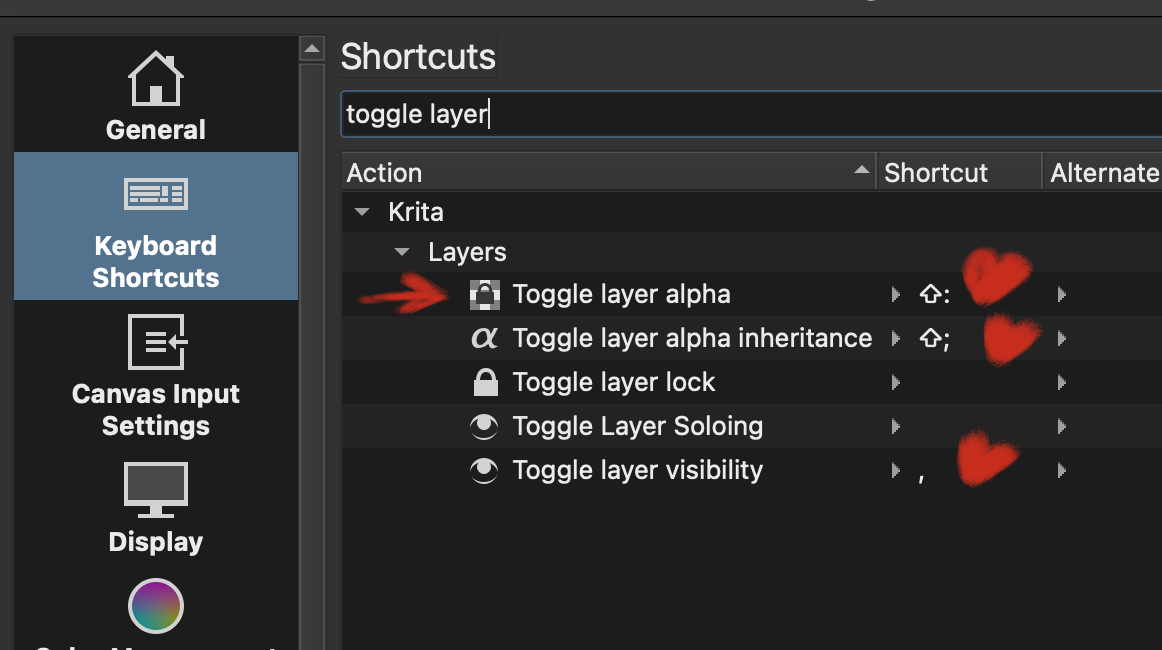Collapse the Layers tree group
This screenshot has height=650, width=1162.
pyautogui.click(x=403, y=253)
